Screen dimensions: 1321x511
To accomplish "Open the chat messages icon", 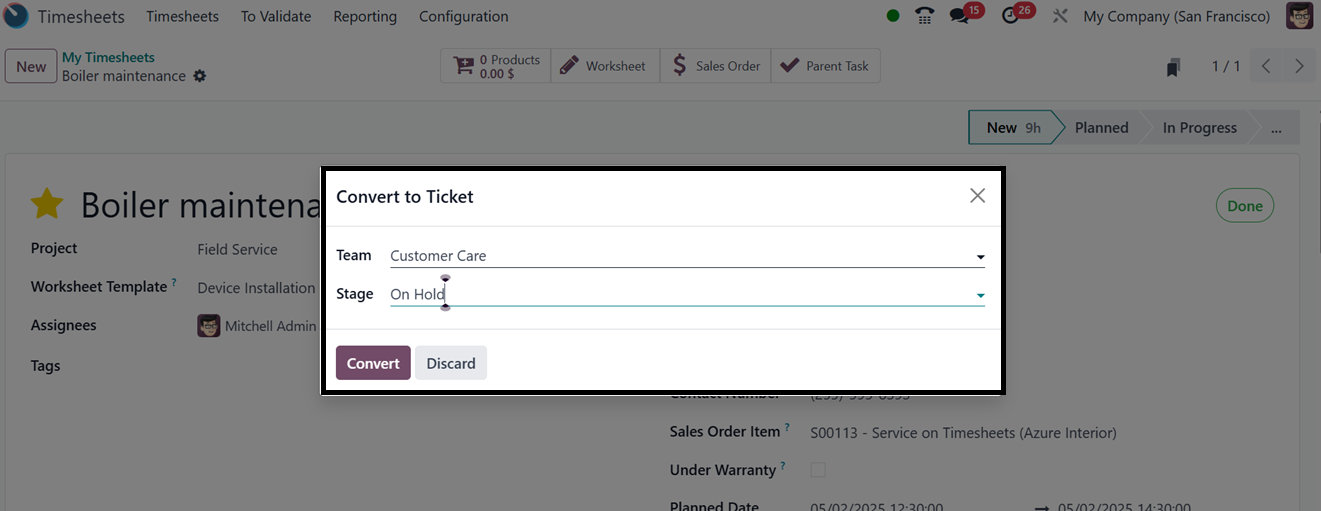I will (960, 16).
